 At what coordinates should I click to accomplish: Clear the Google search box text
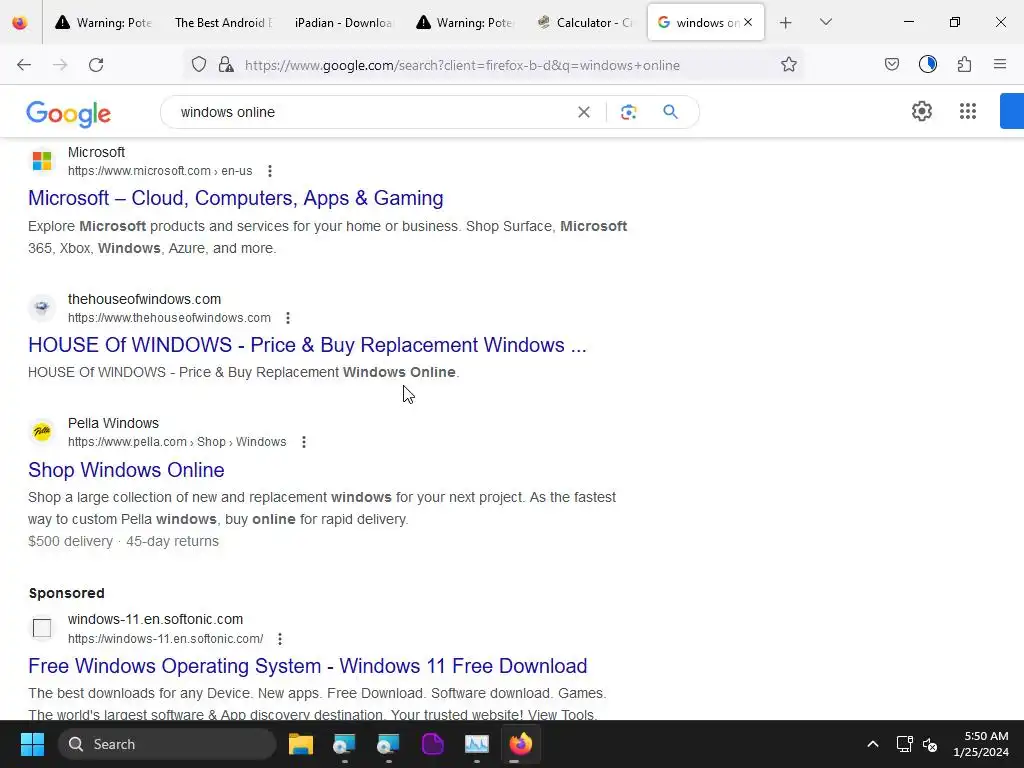(x=584, y=112)
